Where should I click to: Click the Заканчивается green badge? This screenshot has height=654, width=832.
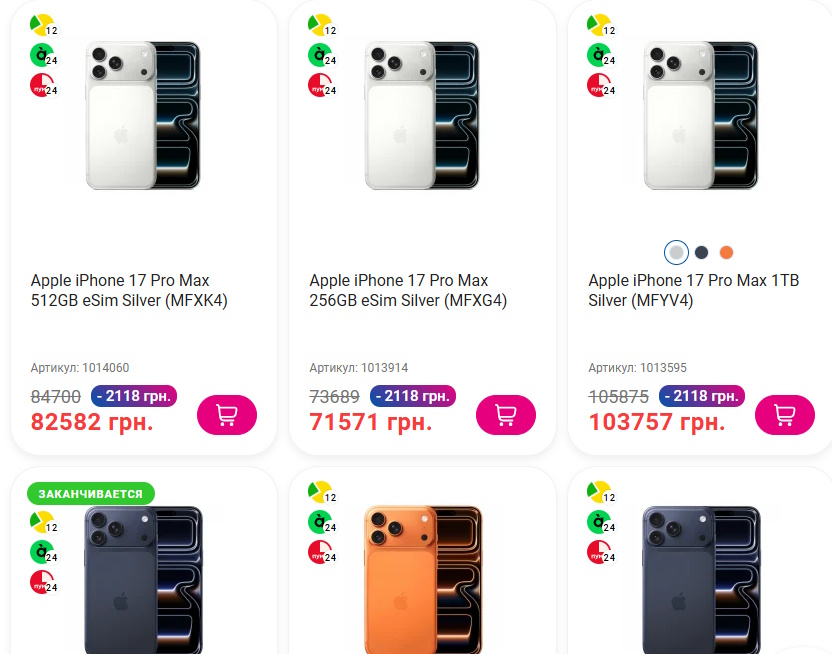[x=91, y=494]
